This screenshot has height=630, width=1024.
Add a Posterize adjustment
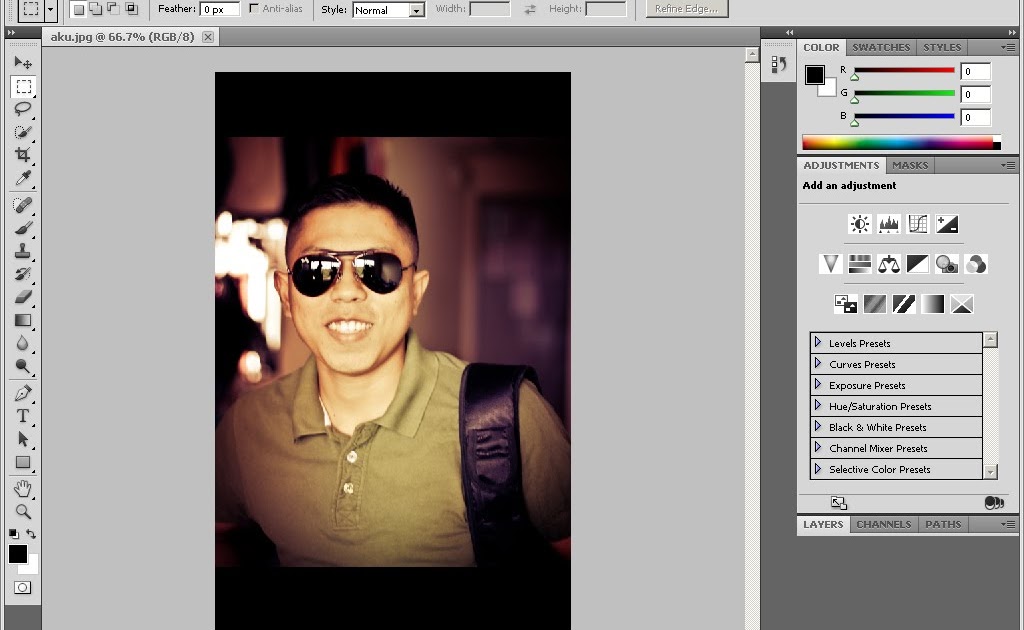(x=875, y=304)
